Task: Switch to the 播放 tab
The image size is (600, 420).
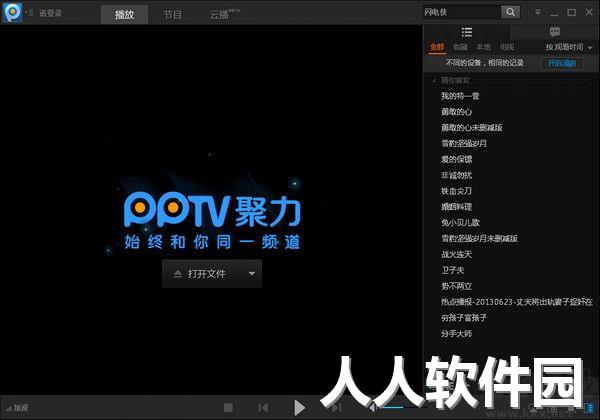Action: tap(124, 15)
